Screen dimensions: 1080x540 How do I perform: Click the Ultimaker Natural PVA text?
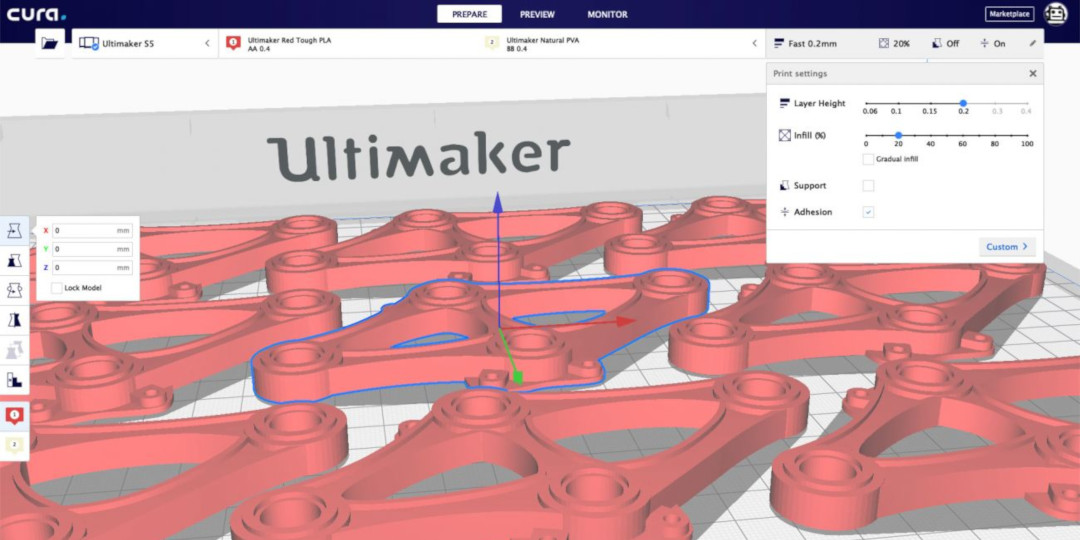[x=543, y=40]
